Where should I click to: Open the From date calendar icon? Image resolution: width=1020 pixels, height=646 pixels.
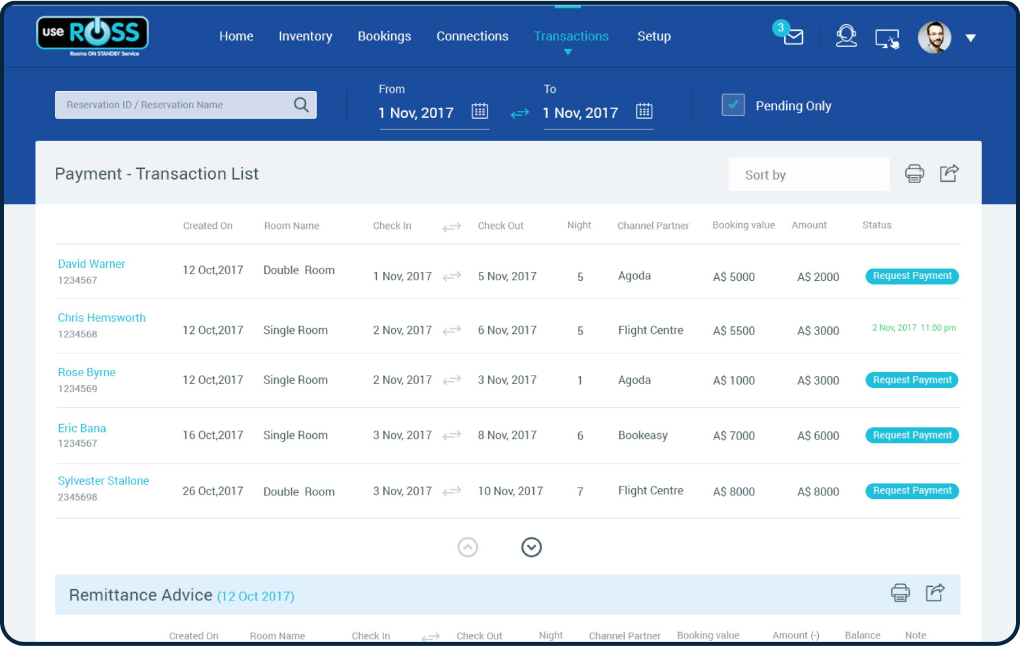479,111
